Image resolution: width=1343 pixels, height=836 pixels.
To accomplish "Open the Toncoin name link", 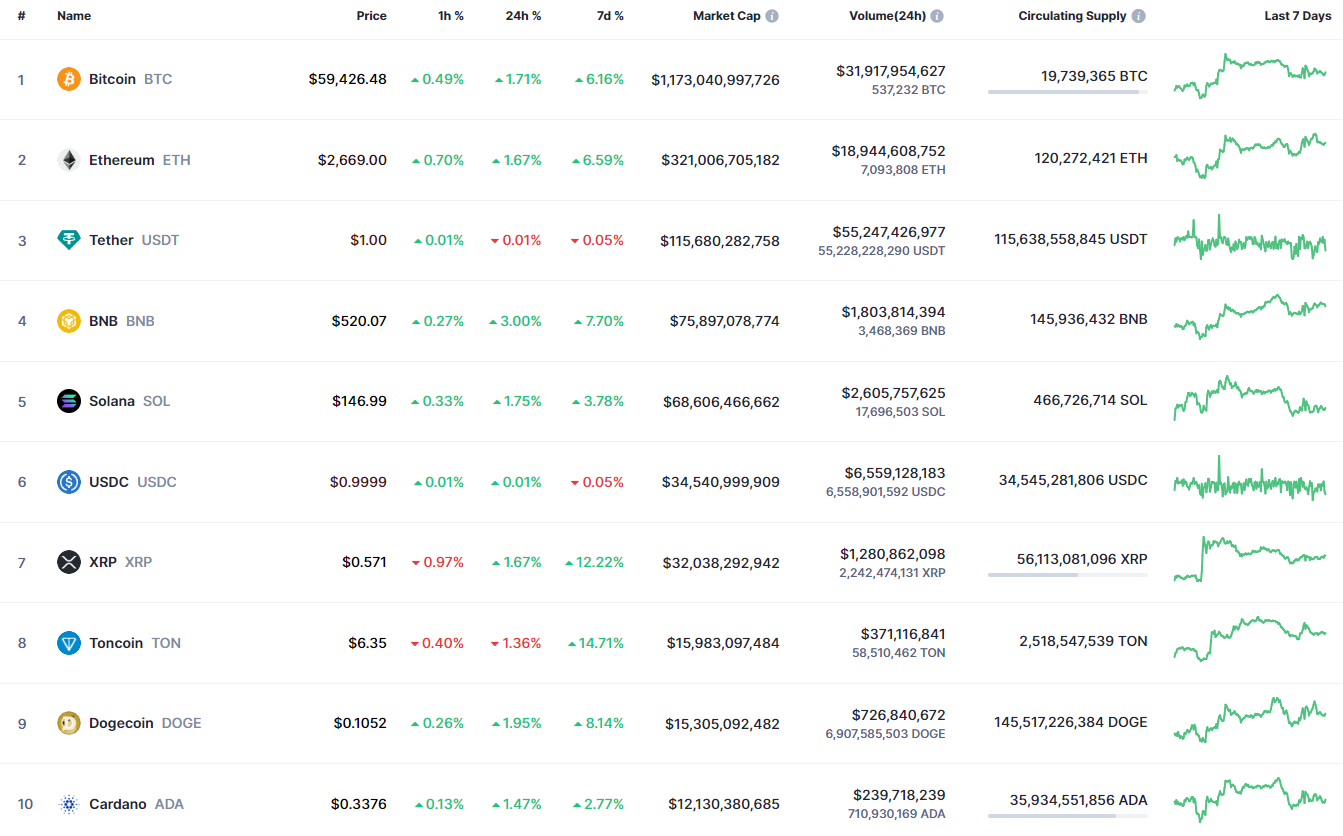I will tap(116, 643).
